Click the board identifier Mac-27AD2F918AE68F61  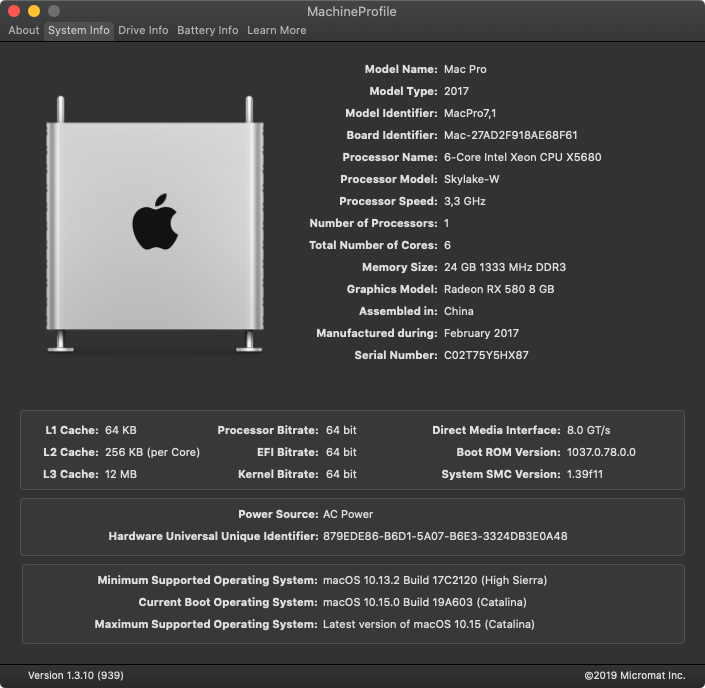pyautogui.click(x=510, y=135)
